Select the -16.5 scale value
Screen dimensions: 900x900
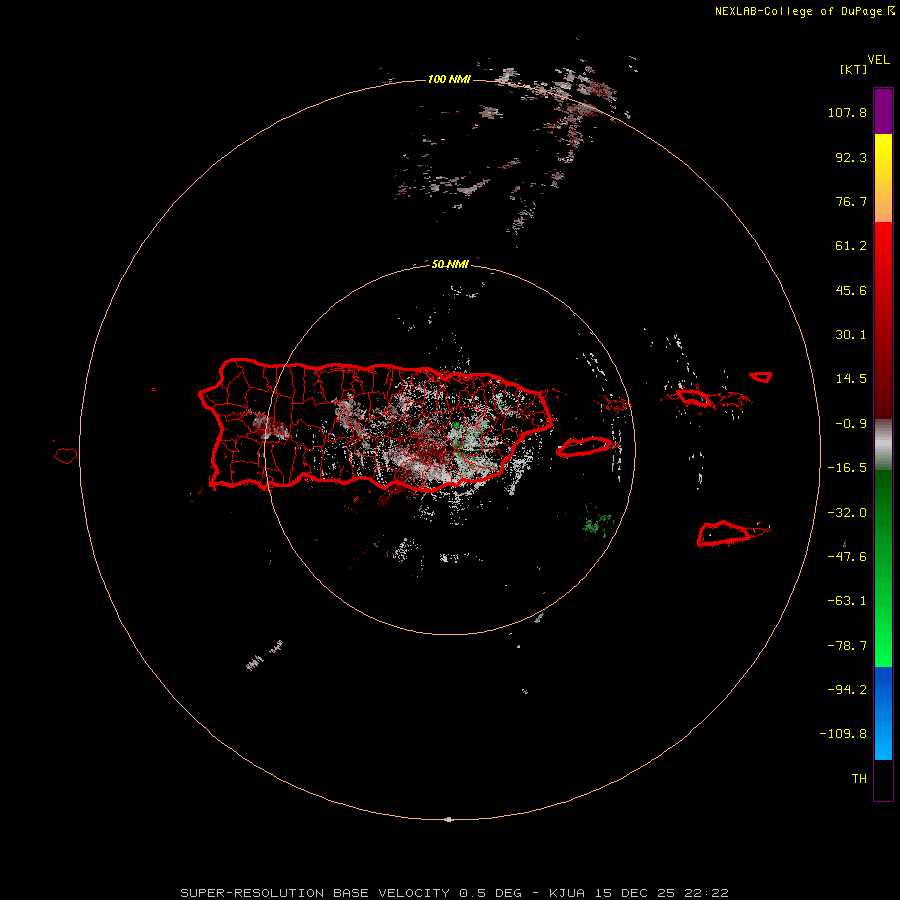pos(847,468)
